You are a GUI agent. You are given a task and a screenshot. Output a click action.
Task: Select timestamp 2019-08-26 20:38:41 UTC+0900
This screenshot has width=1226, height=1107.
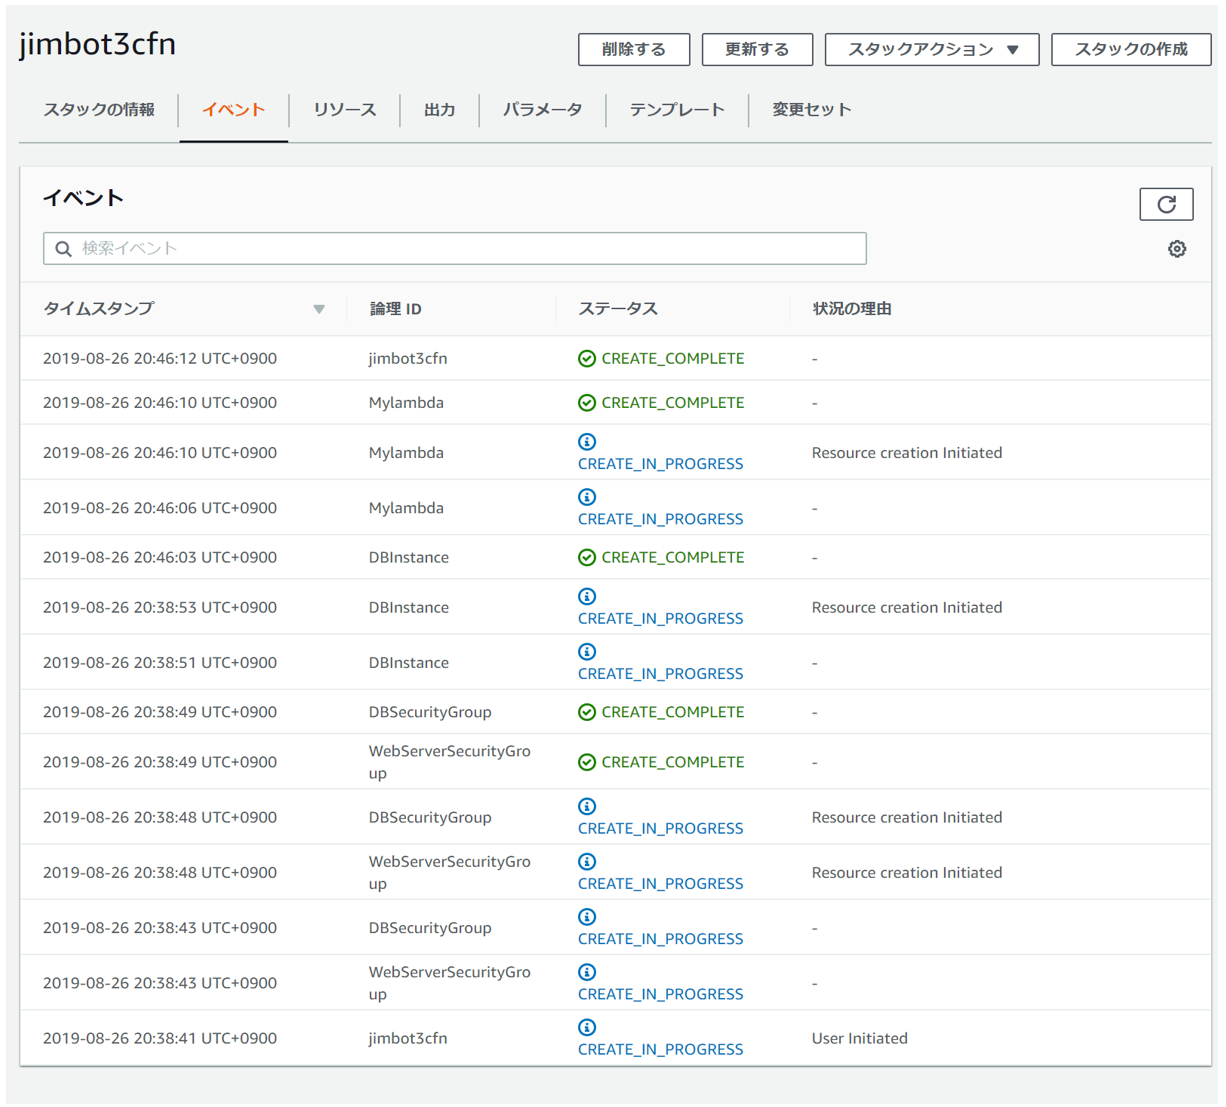click(x=160, y=1039)
